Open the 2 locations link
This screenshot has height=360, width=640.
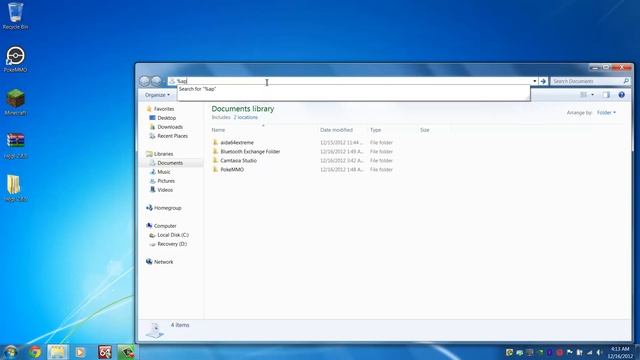[x=246, y=117]
